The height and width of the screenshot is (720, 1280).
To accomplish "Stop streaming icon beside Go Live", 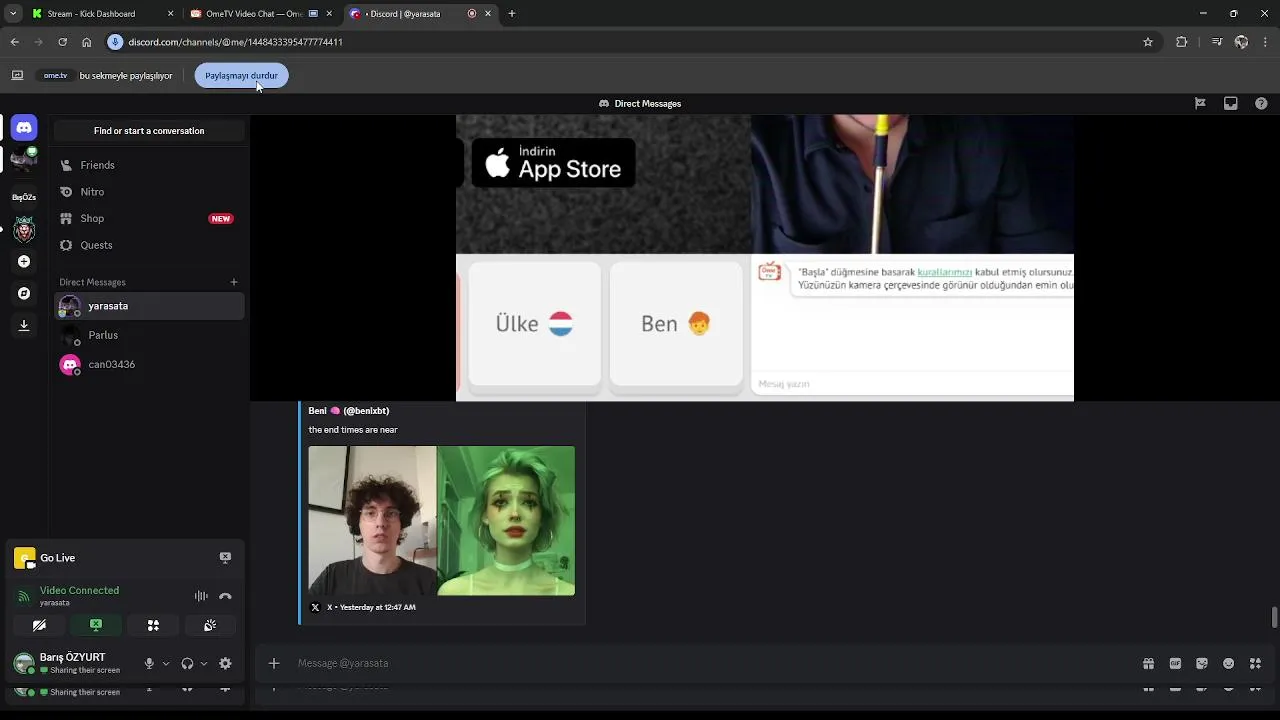I will (x=225, y=558).
